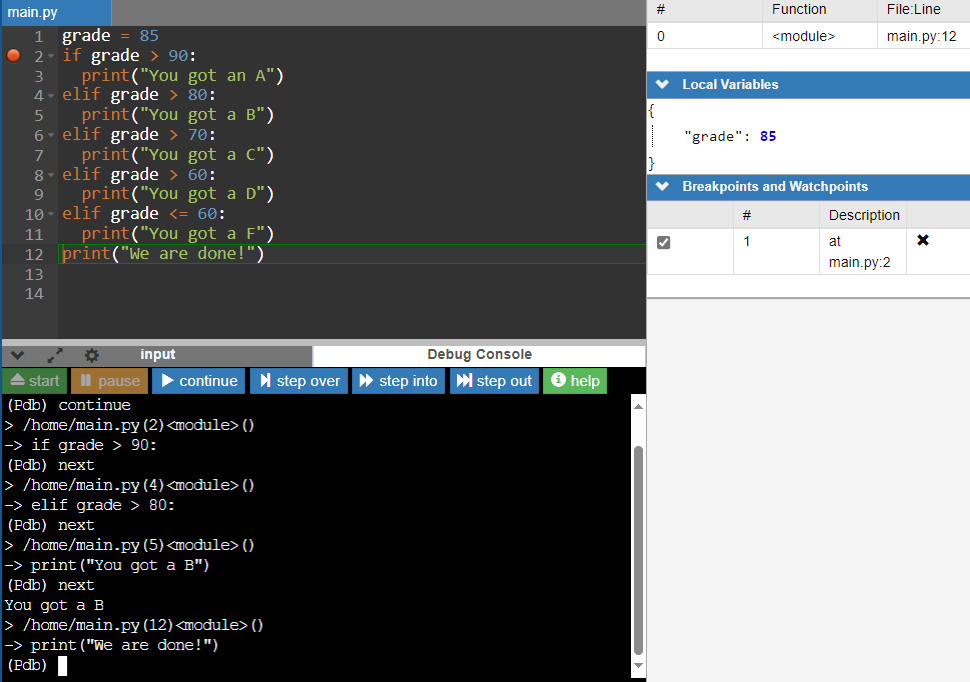Select the main.py file tab
Viewport: 970px width, 682px height.
click(x=33, y=13)
